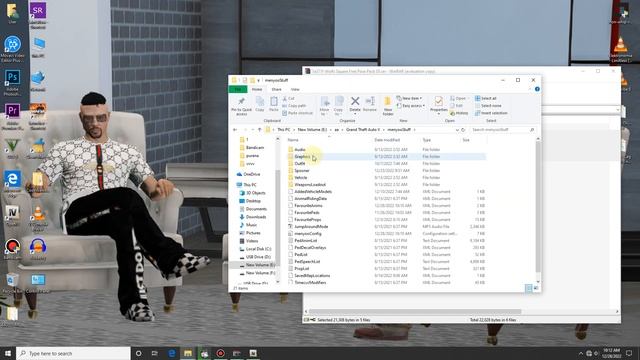Click Select all in the ribbon
This screenshot has height=360, width=640.
click(x=486, y=98)
